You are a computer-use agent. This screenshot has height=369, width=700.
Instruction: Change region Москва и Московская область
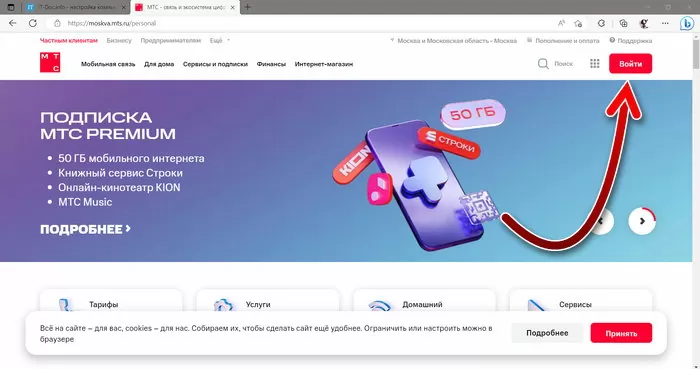click(454, 41)
